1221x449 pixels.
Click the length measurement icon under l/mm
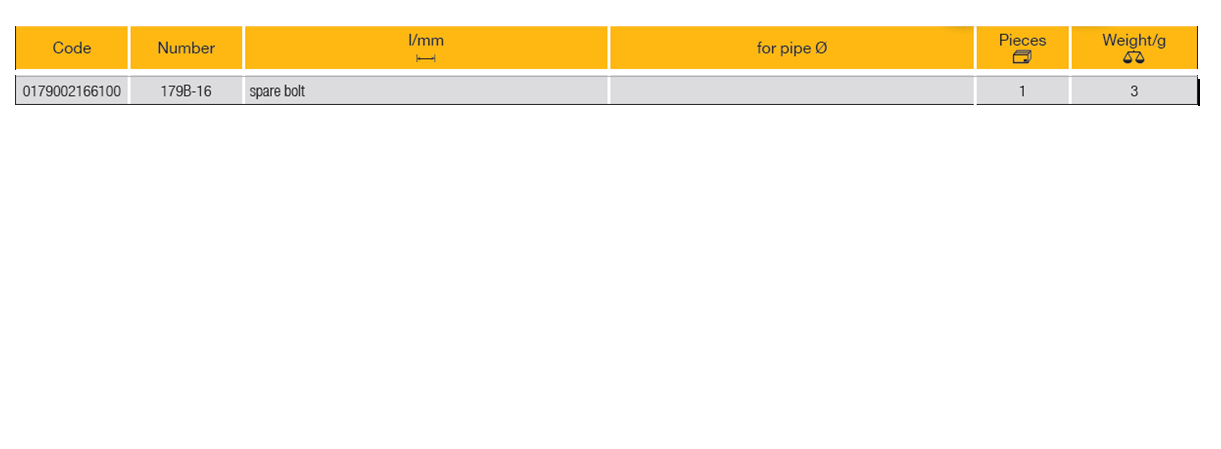point(426,59)
